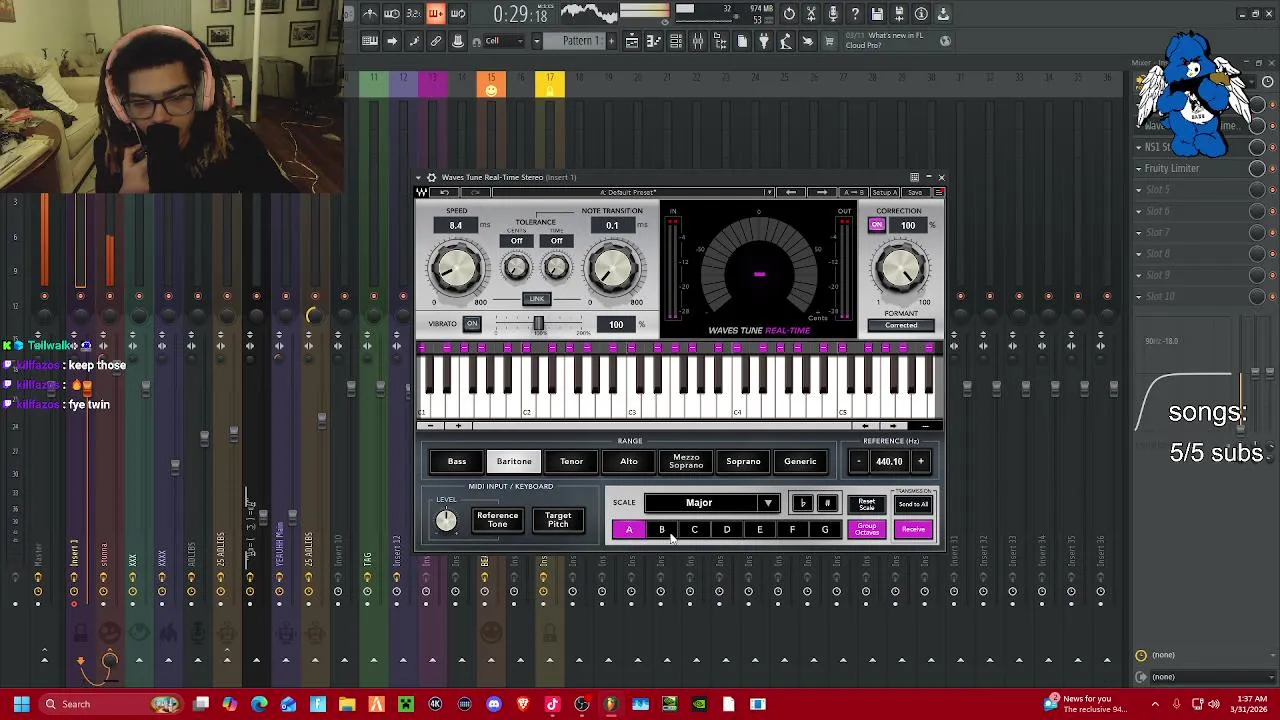Open the FL Studio piano roll view
Viewport: 1280px width, 720px height.
pos(652,41)
